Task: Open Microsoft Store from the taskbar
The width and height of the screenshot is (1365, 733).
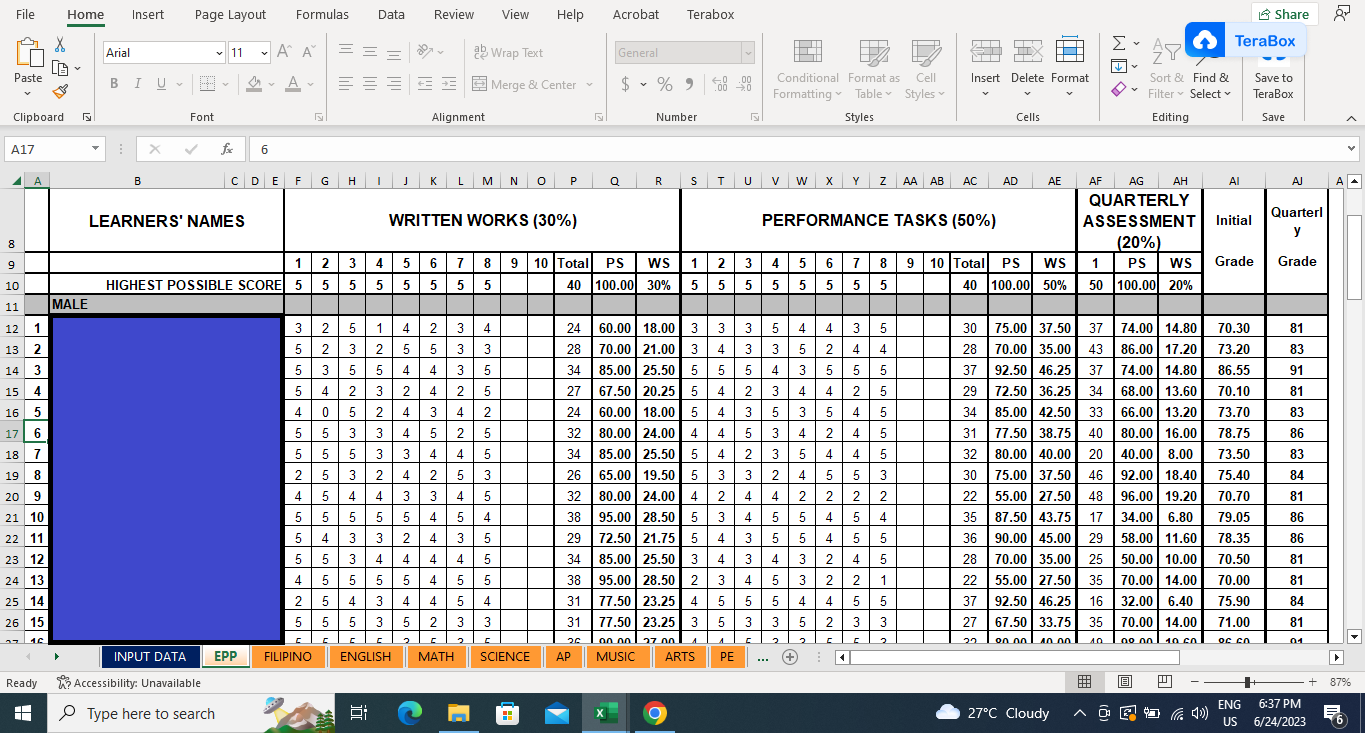Action: click(x=508, y=713)
